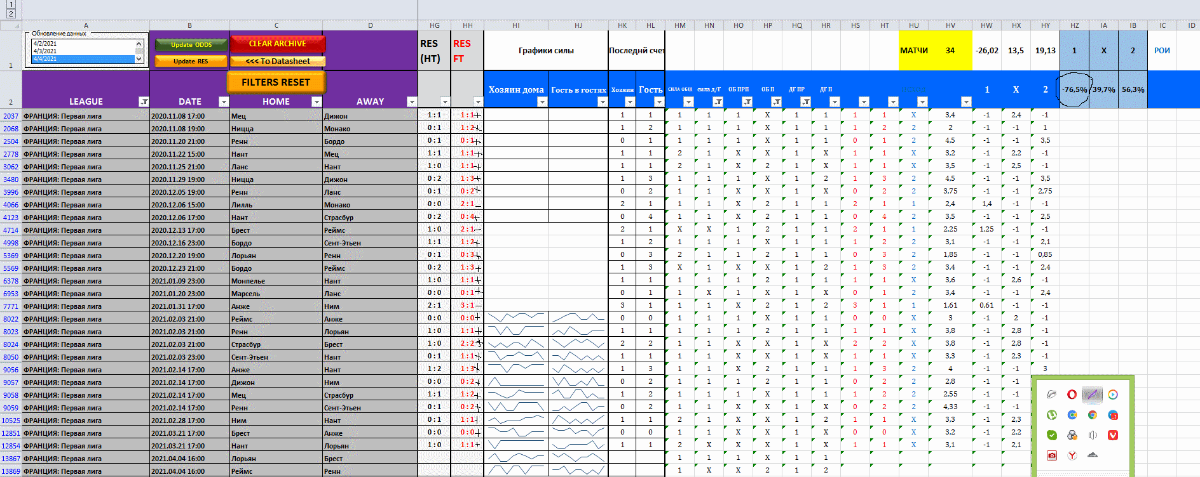Screen dimensions: 1200x477
Task: Click the Opera browser tray icon
Action: click(x=1071, y=396)
